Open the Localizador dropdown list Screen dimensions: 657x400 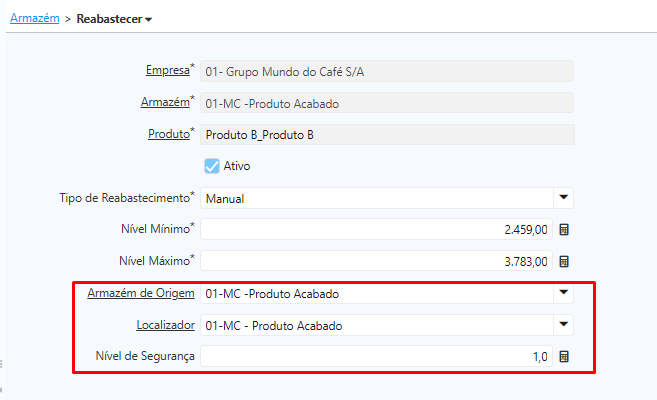[x=564, y=325]
